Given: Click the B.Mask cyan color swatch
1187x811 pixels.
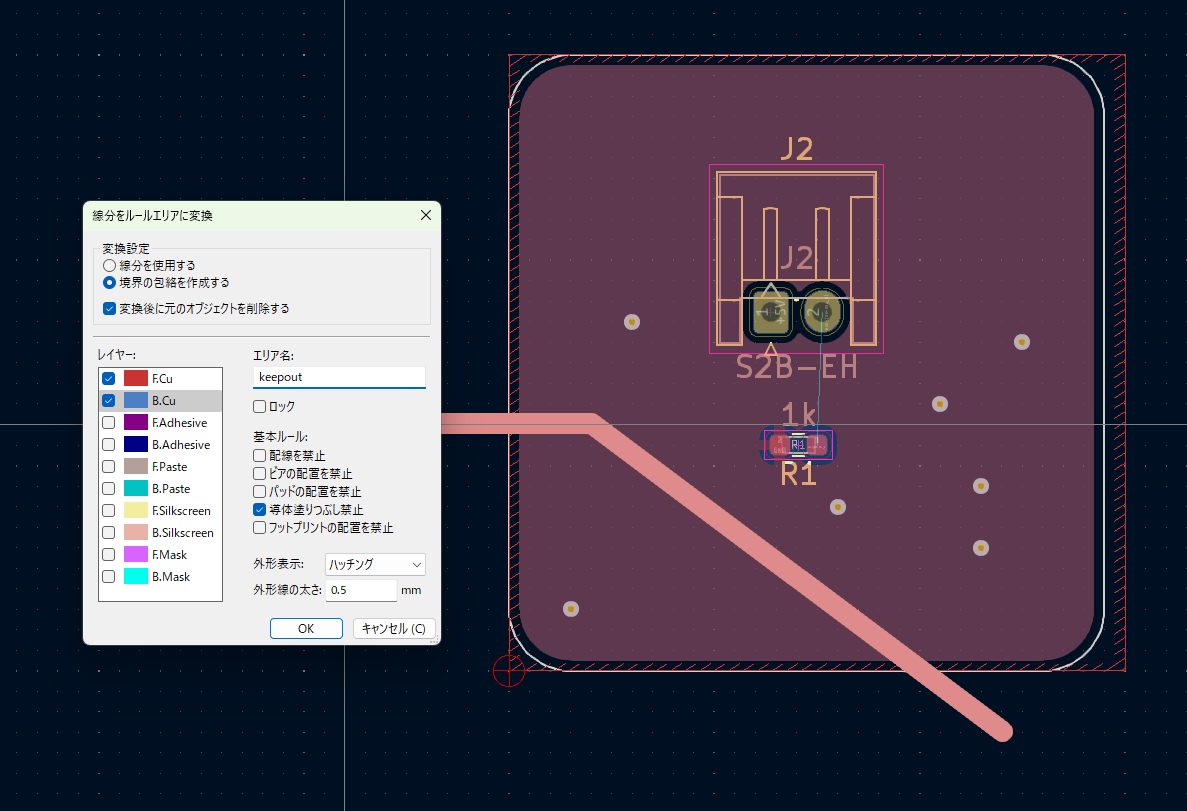Looking at the screenshot, I should tap(136, 575).
